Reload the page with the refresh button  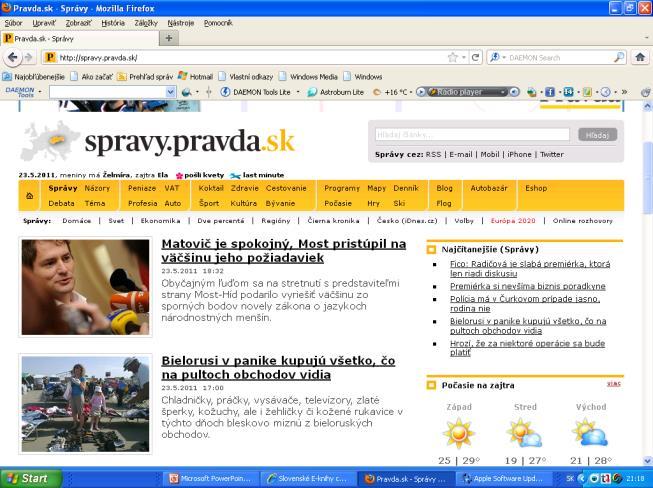(475, 57)
